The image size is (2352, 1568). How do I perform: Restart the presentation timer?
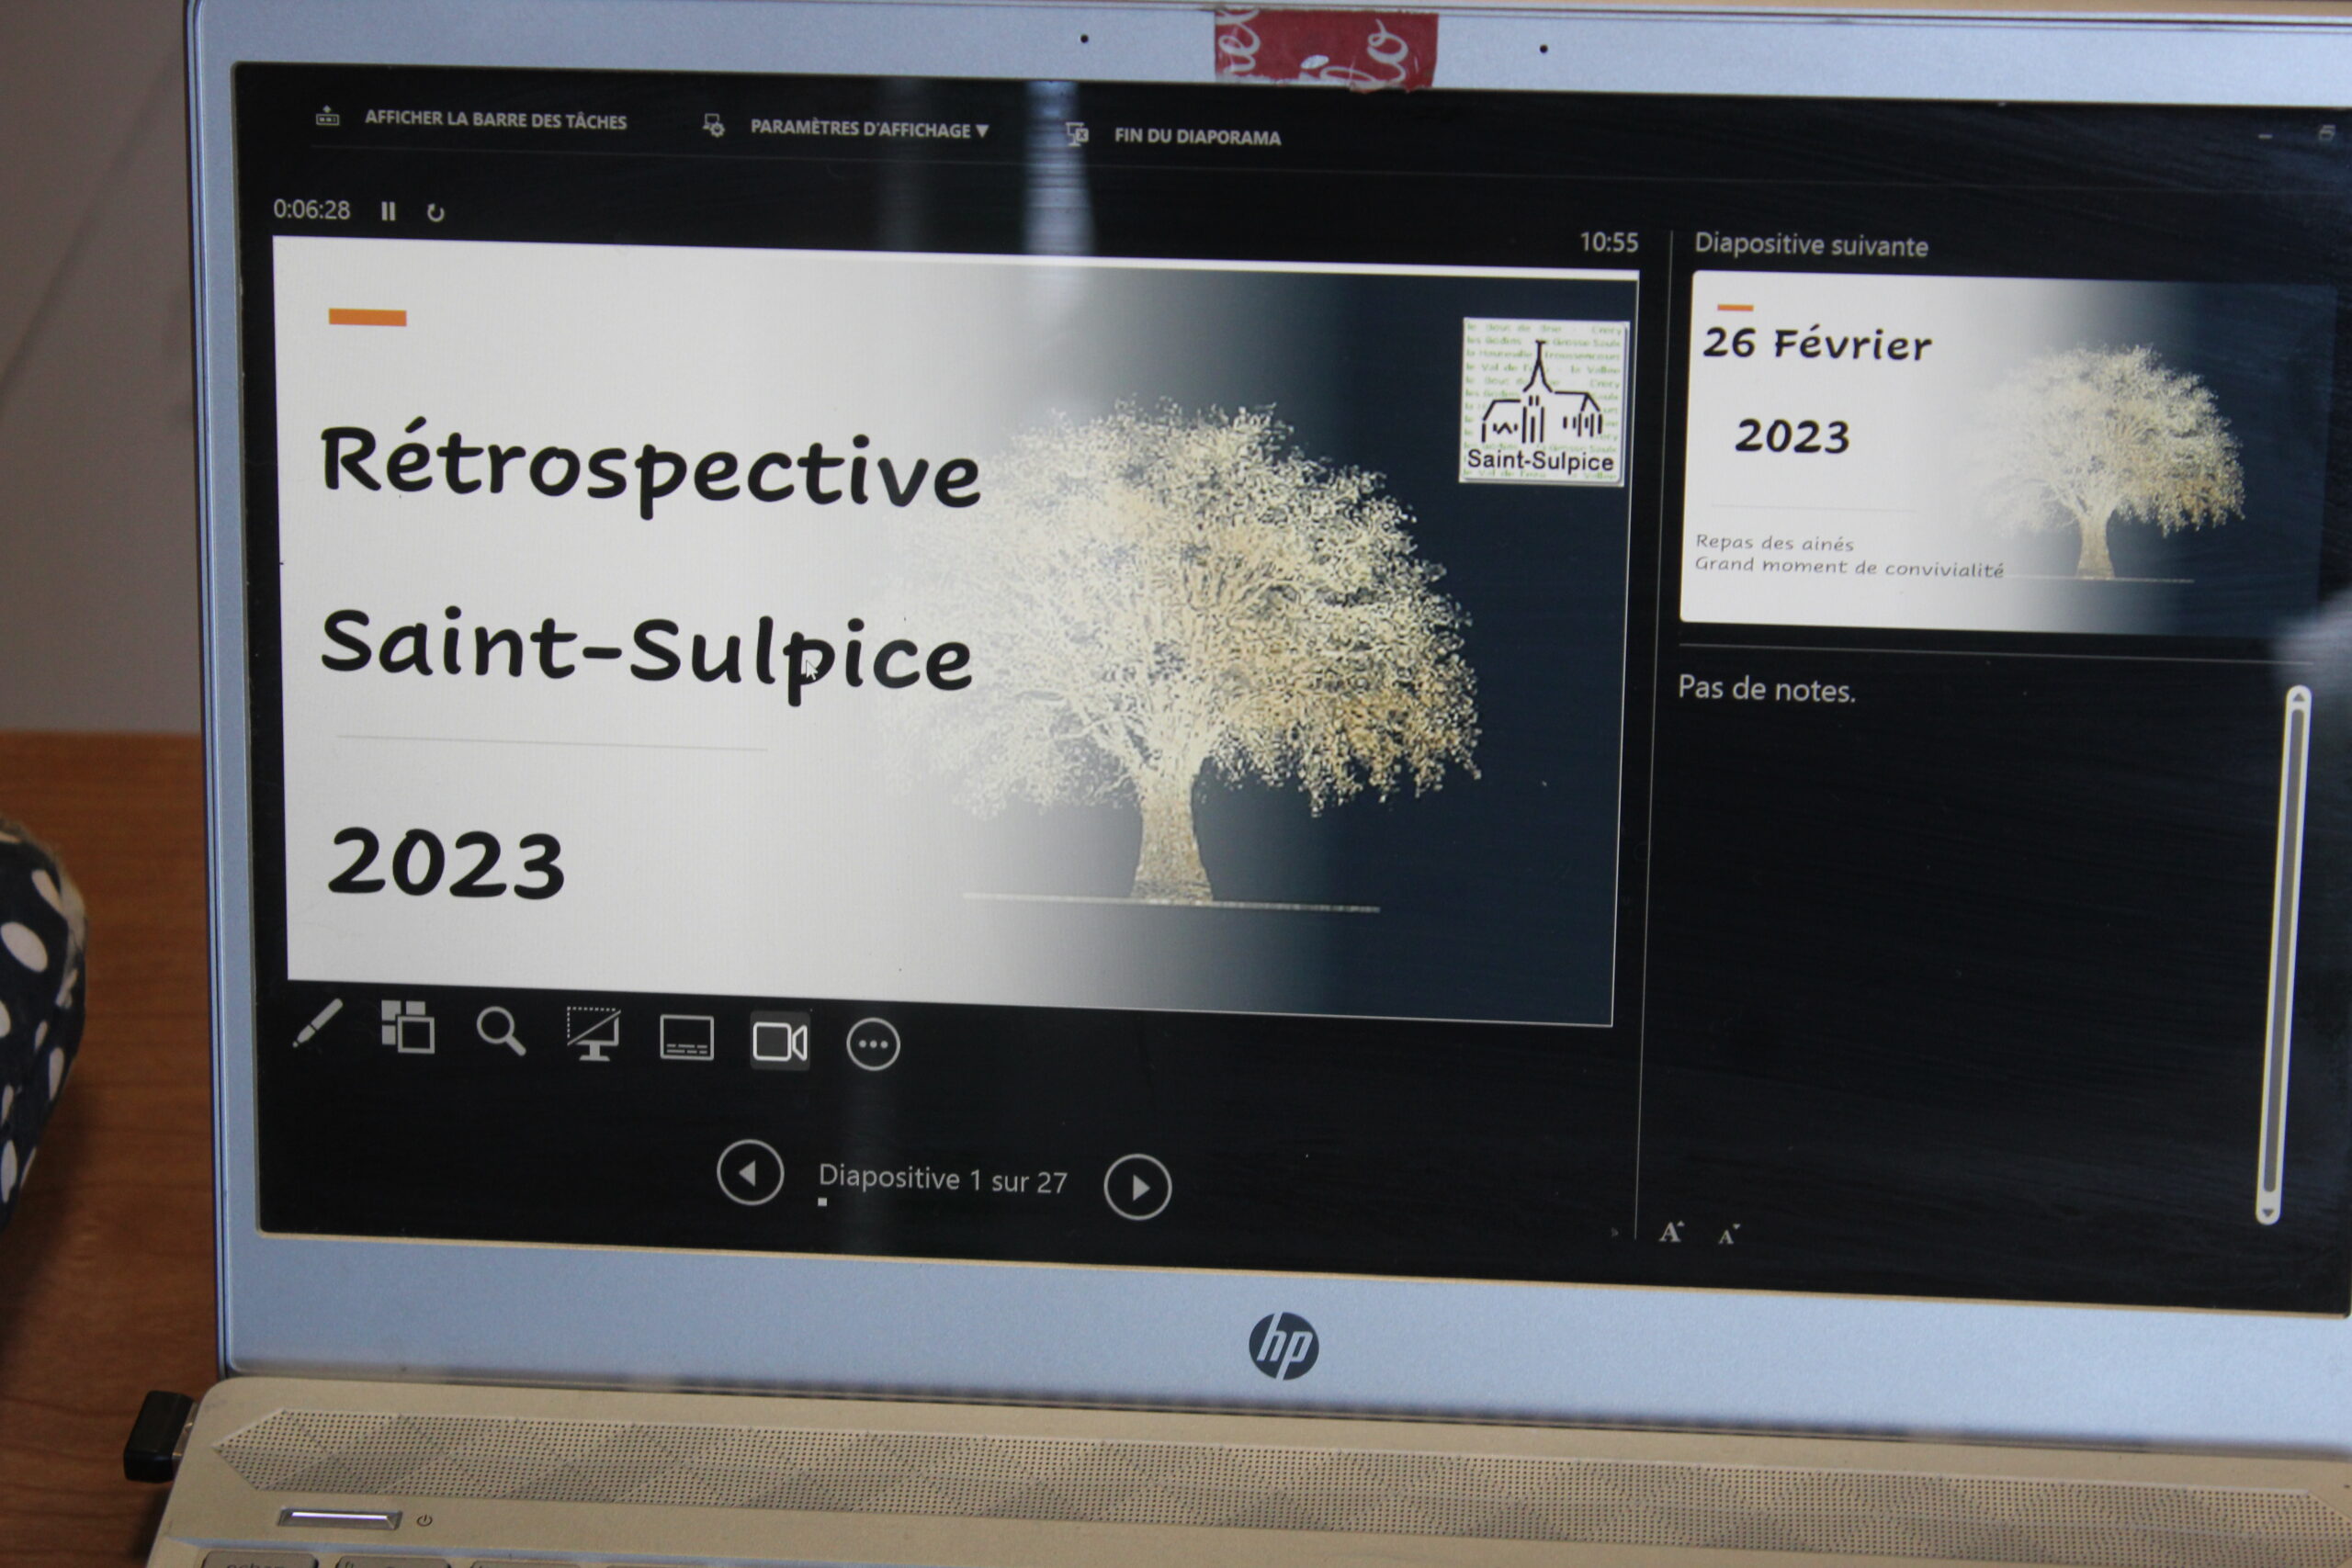435,213
